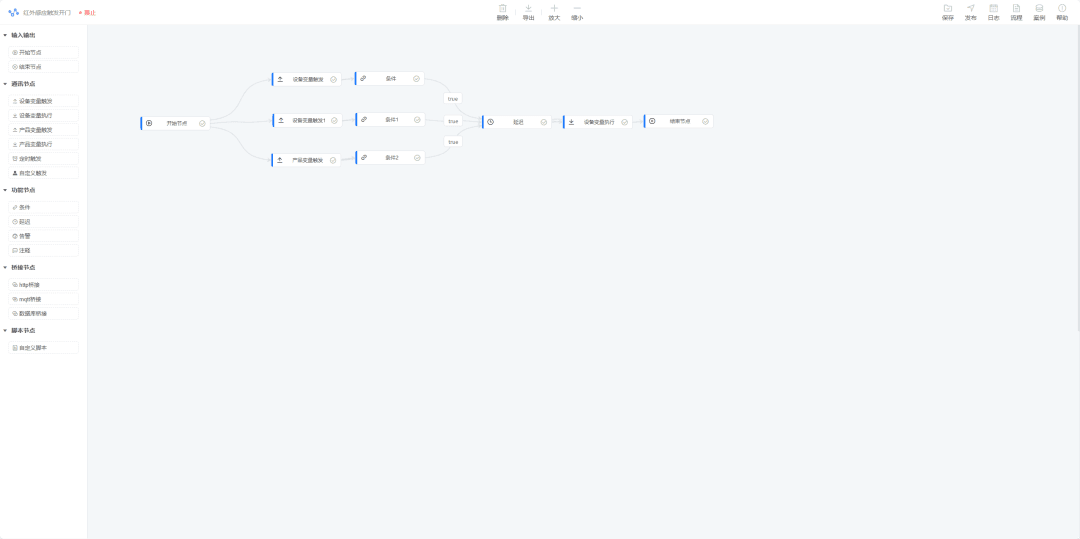
Task: Click the link icon on 条件 canvas node
Action: tap(363, 78)
